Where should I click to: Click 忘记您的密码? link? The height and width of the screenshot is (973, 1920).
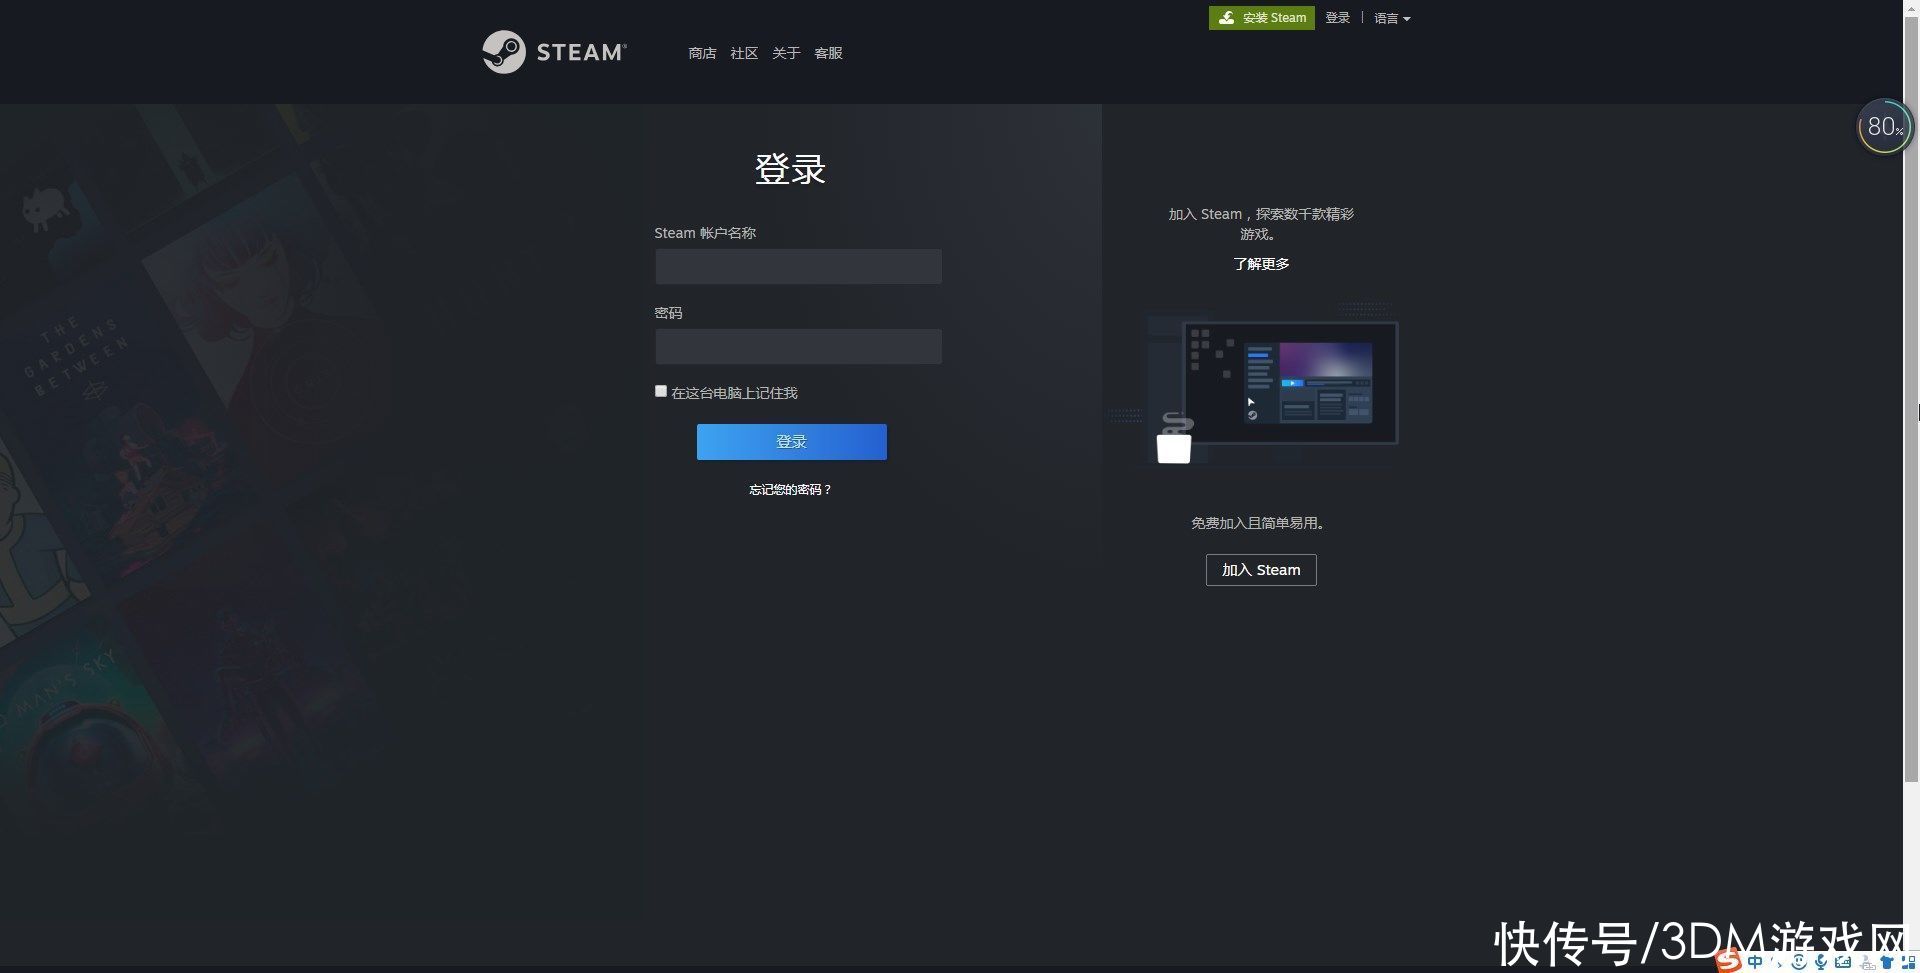click(x=790, y=489)
